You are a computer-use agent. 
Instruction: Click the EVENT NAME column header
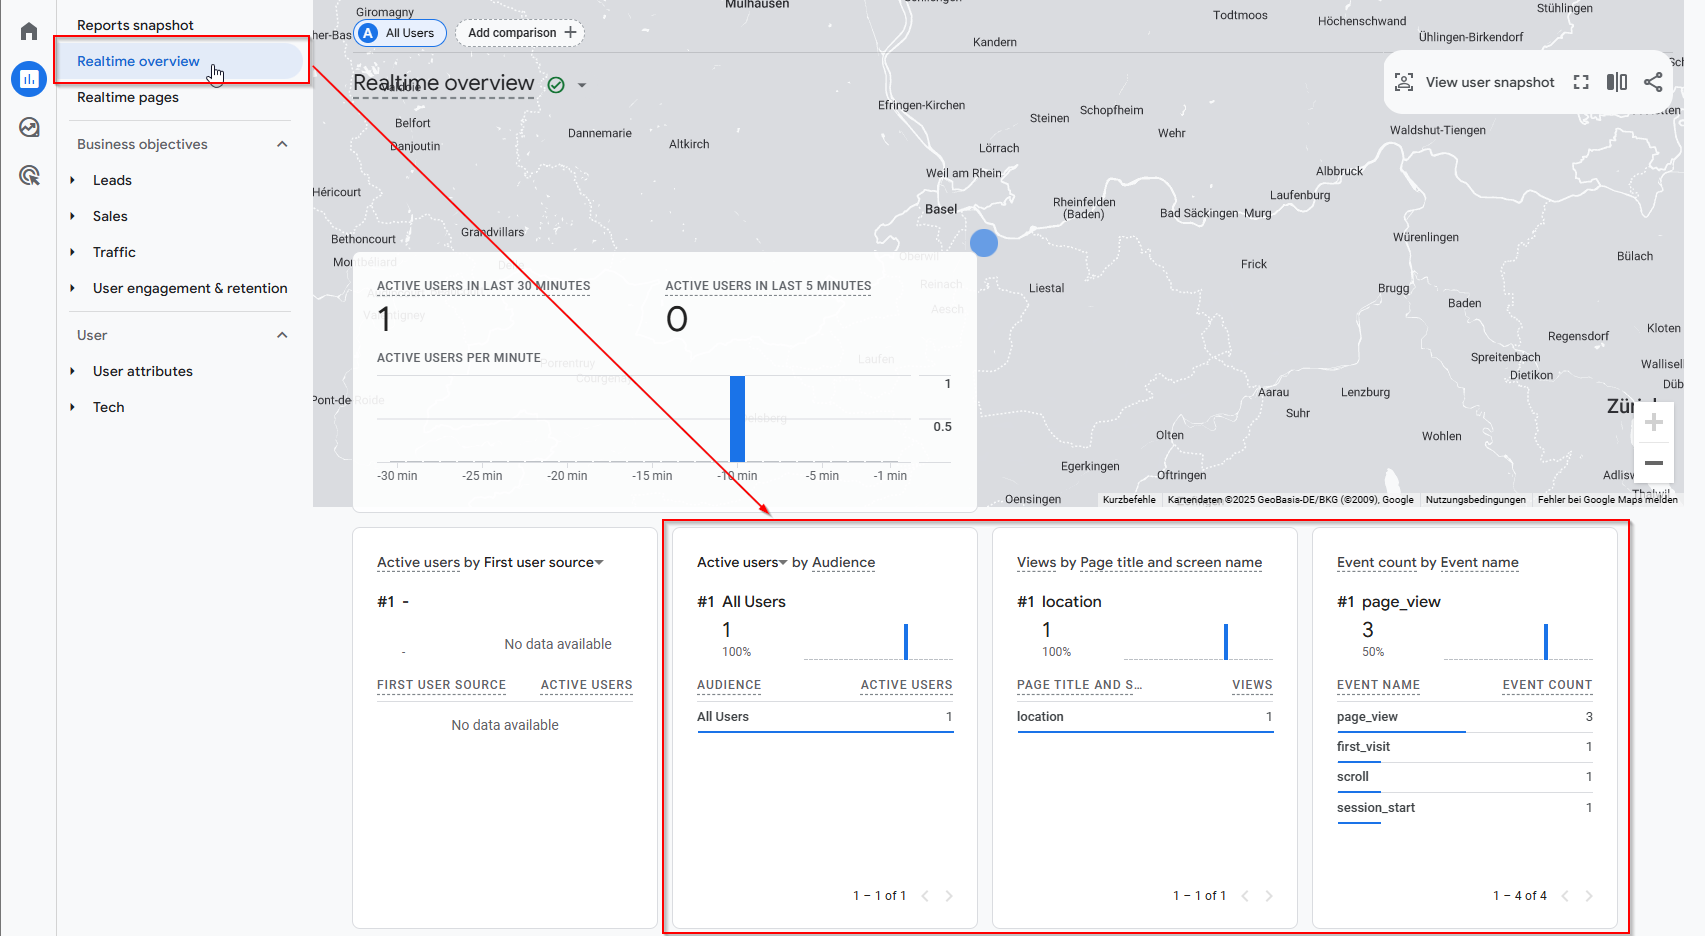1378,685
